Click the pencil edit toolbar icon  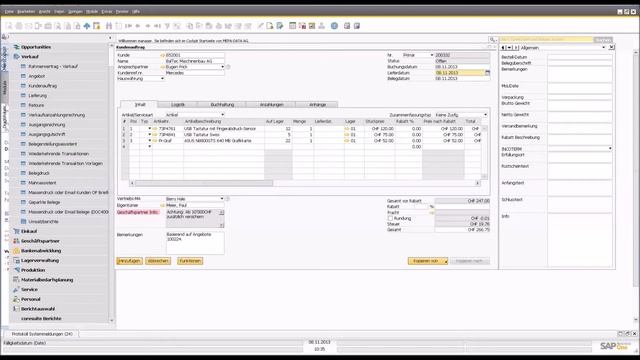[x=260, y=26]
